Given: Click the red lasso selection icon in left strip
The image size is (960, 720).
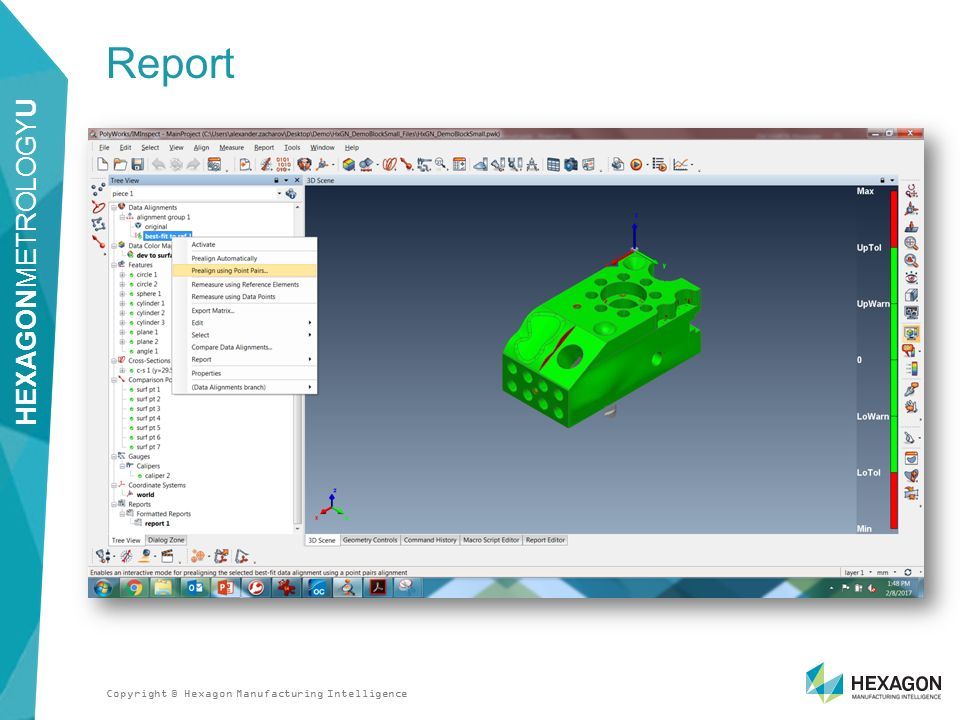Looking at the screenshot, I should (98, 207).
